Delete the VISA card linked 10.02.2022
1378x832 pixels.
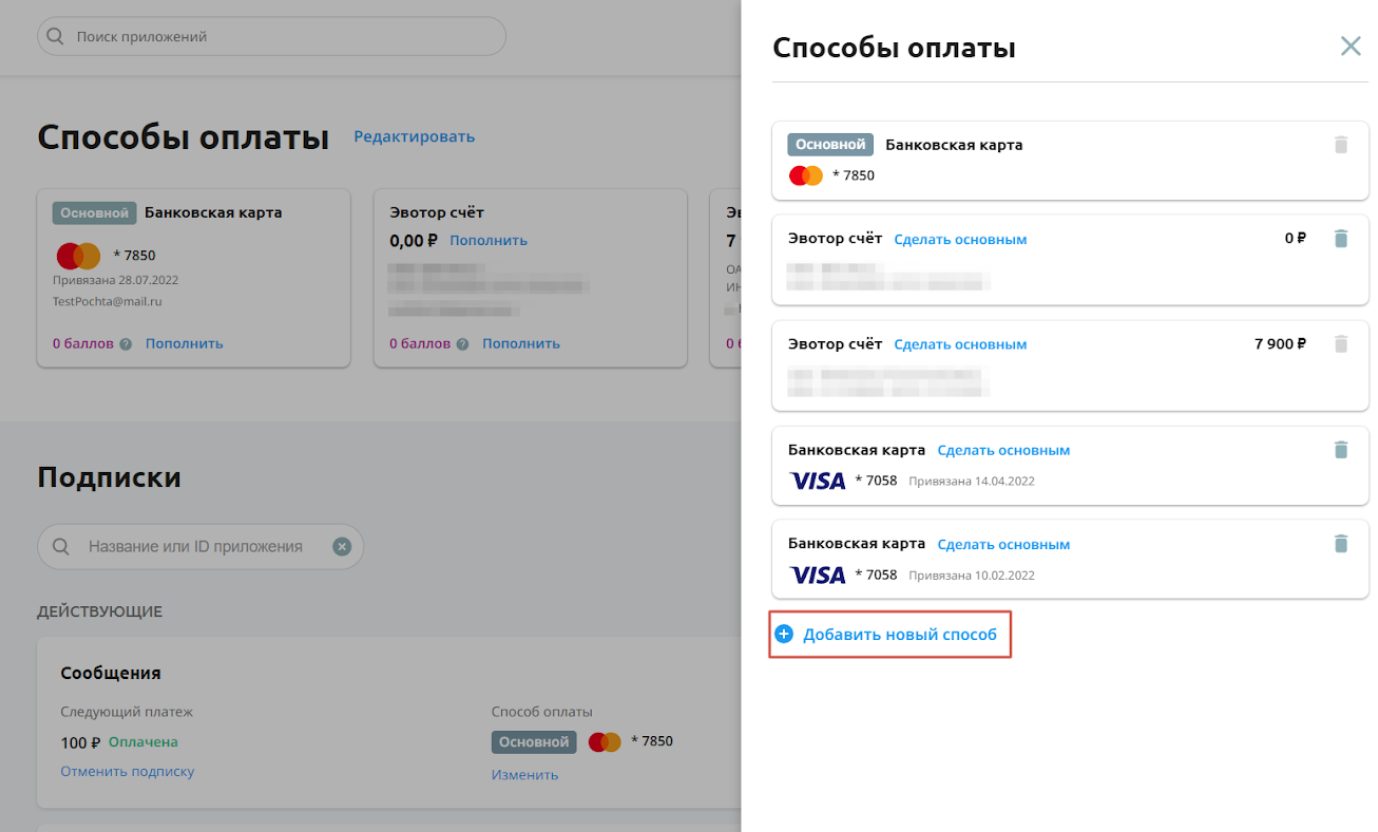click(x=1341, y=544)
